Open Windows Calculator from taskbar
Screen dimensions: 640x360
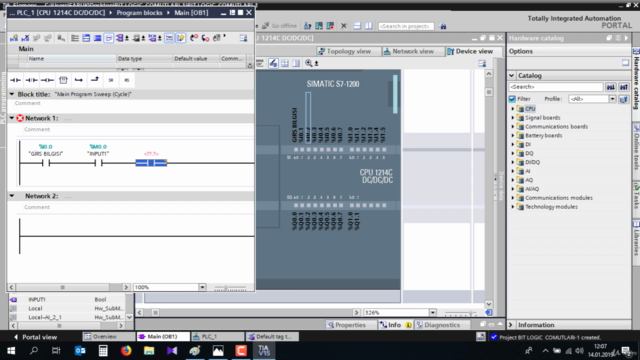[103, 351]
